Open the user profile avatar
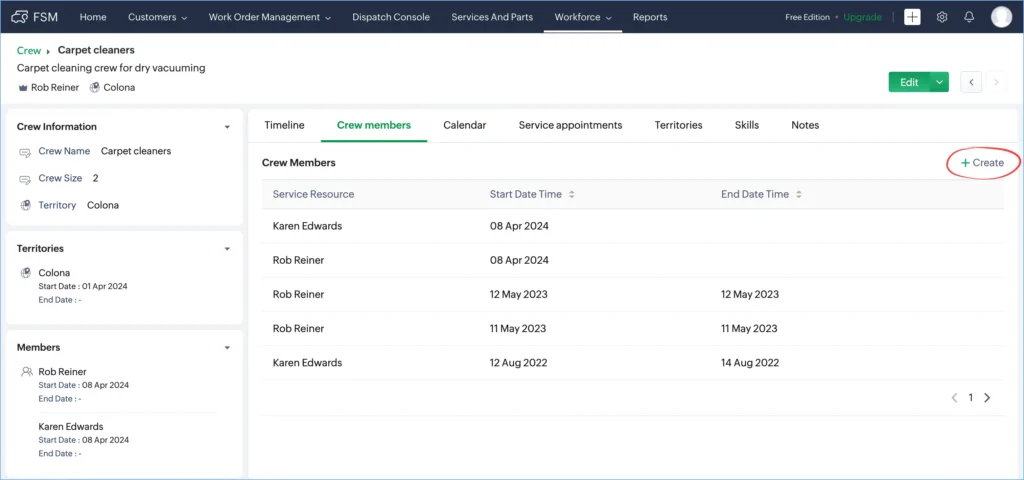Screen dimensions: 1024x480 click(x=1001, y=17)
